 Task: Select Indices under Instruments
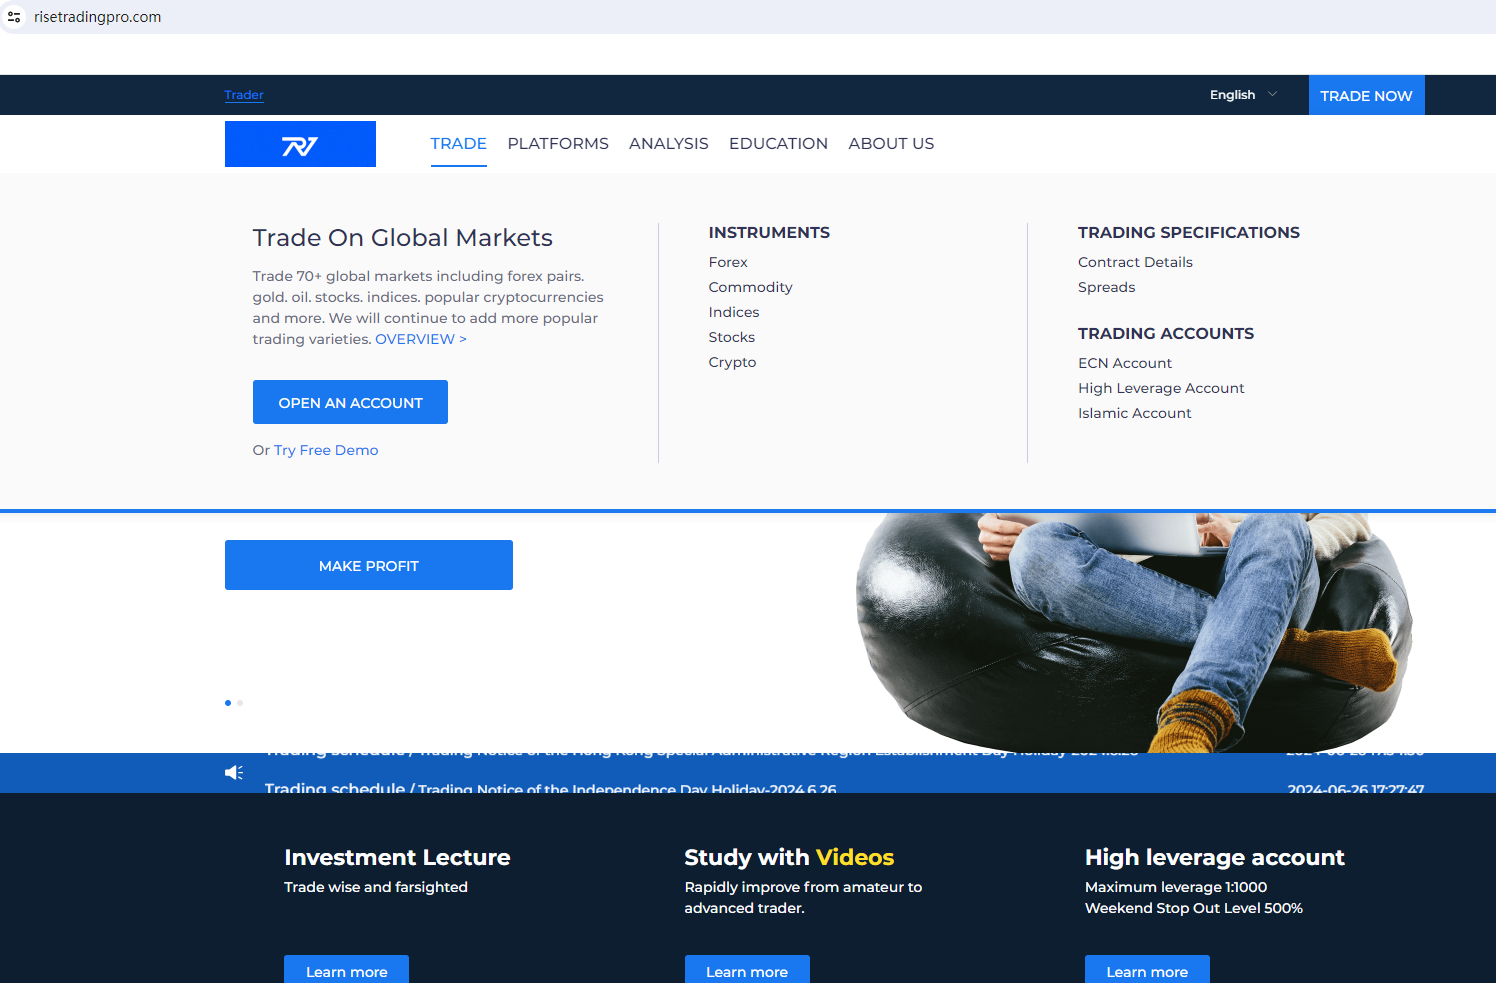[734, 312]
